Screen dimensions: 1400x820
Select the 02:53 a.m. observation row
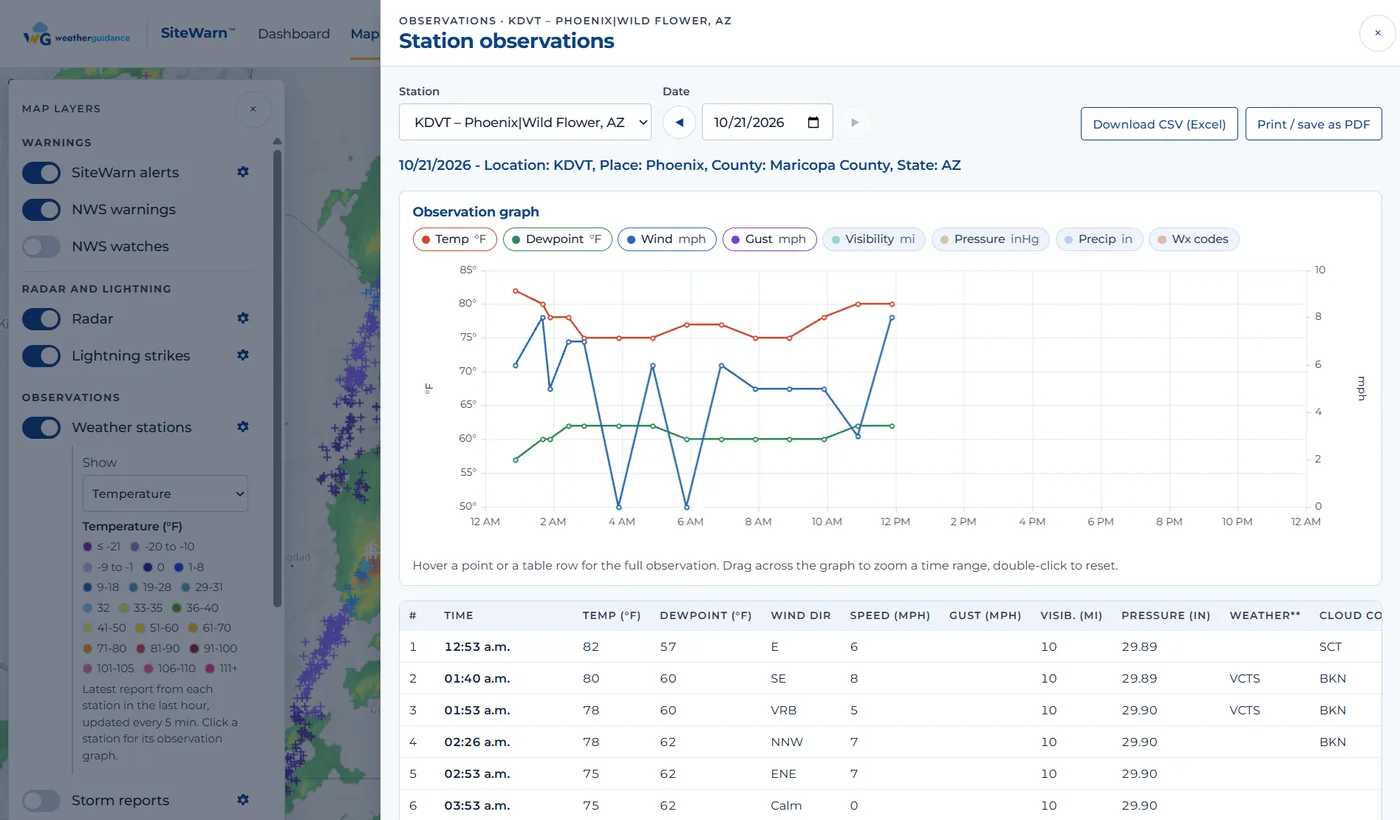tap(890, 774)
